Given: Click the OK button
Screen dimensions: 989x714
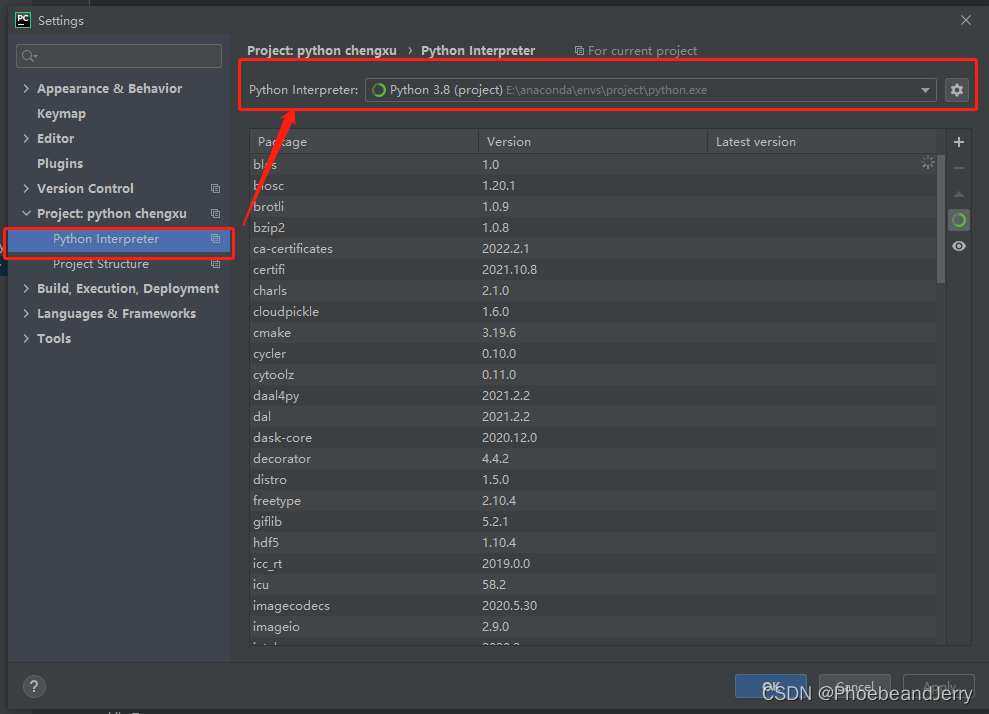Looking at the screenshot, I should click(771, 686).
